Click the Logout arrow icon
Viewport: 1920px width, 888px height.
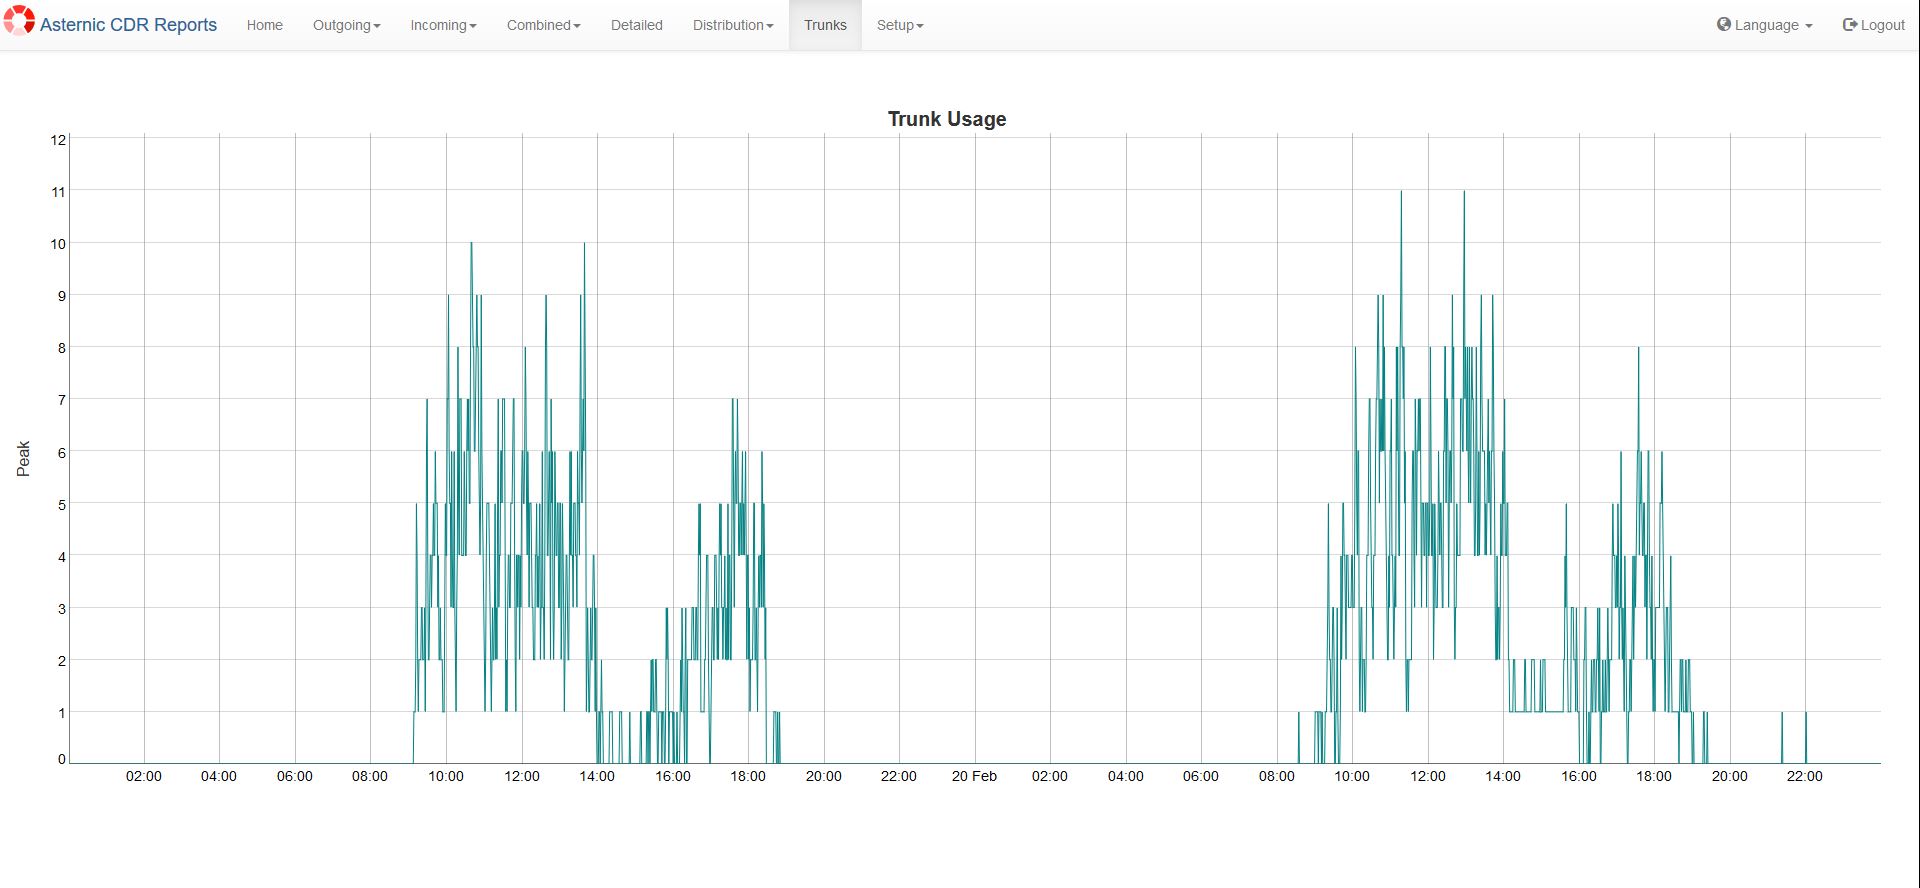[1849, 24]
